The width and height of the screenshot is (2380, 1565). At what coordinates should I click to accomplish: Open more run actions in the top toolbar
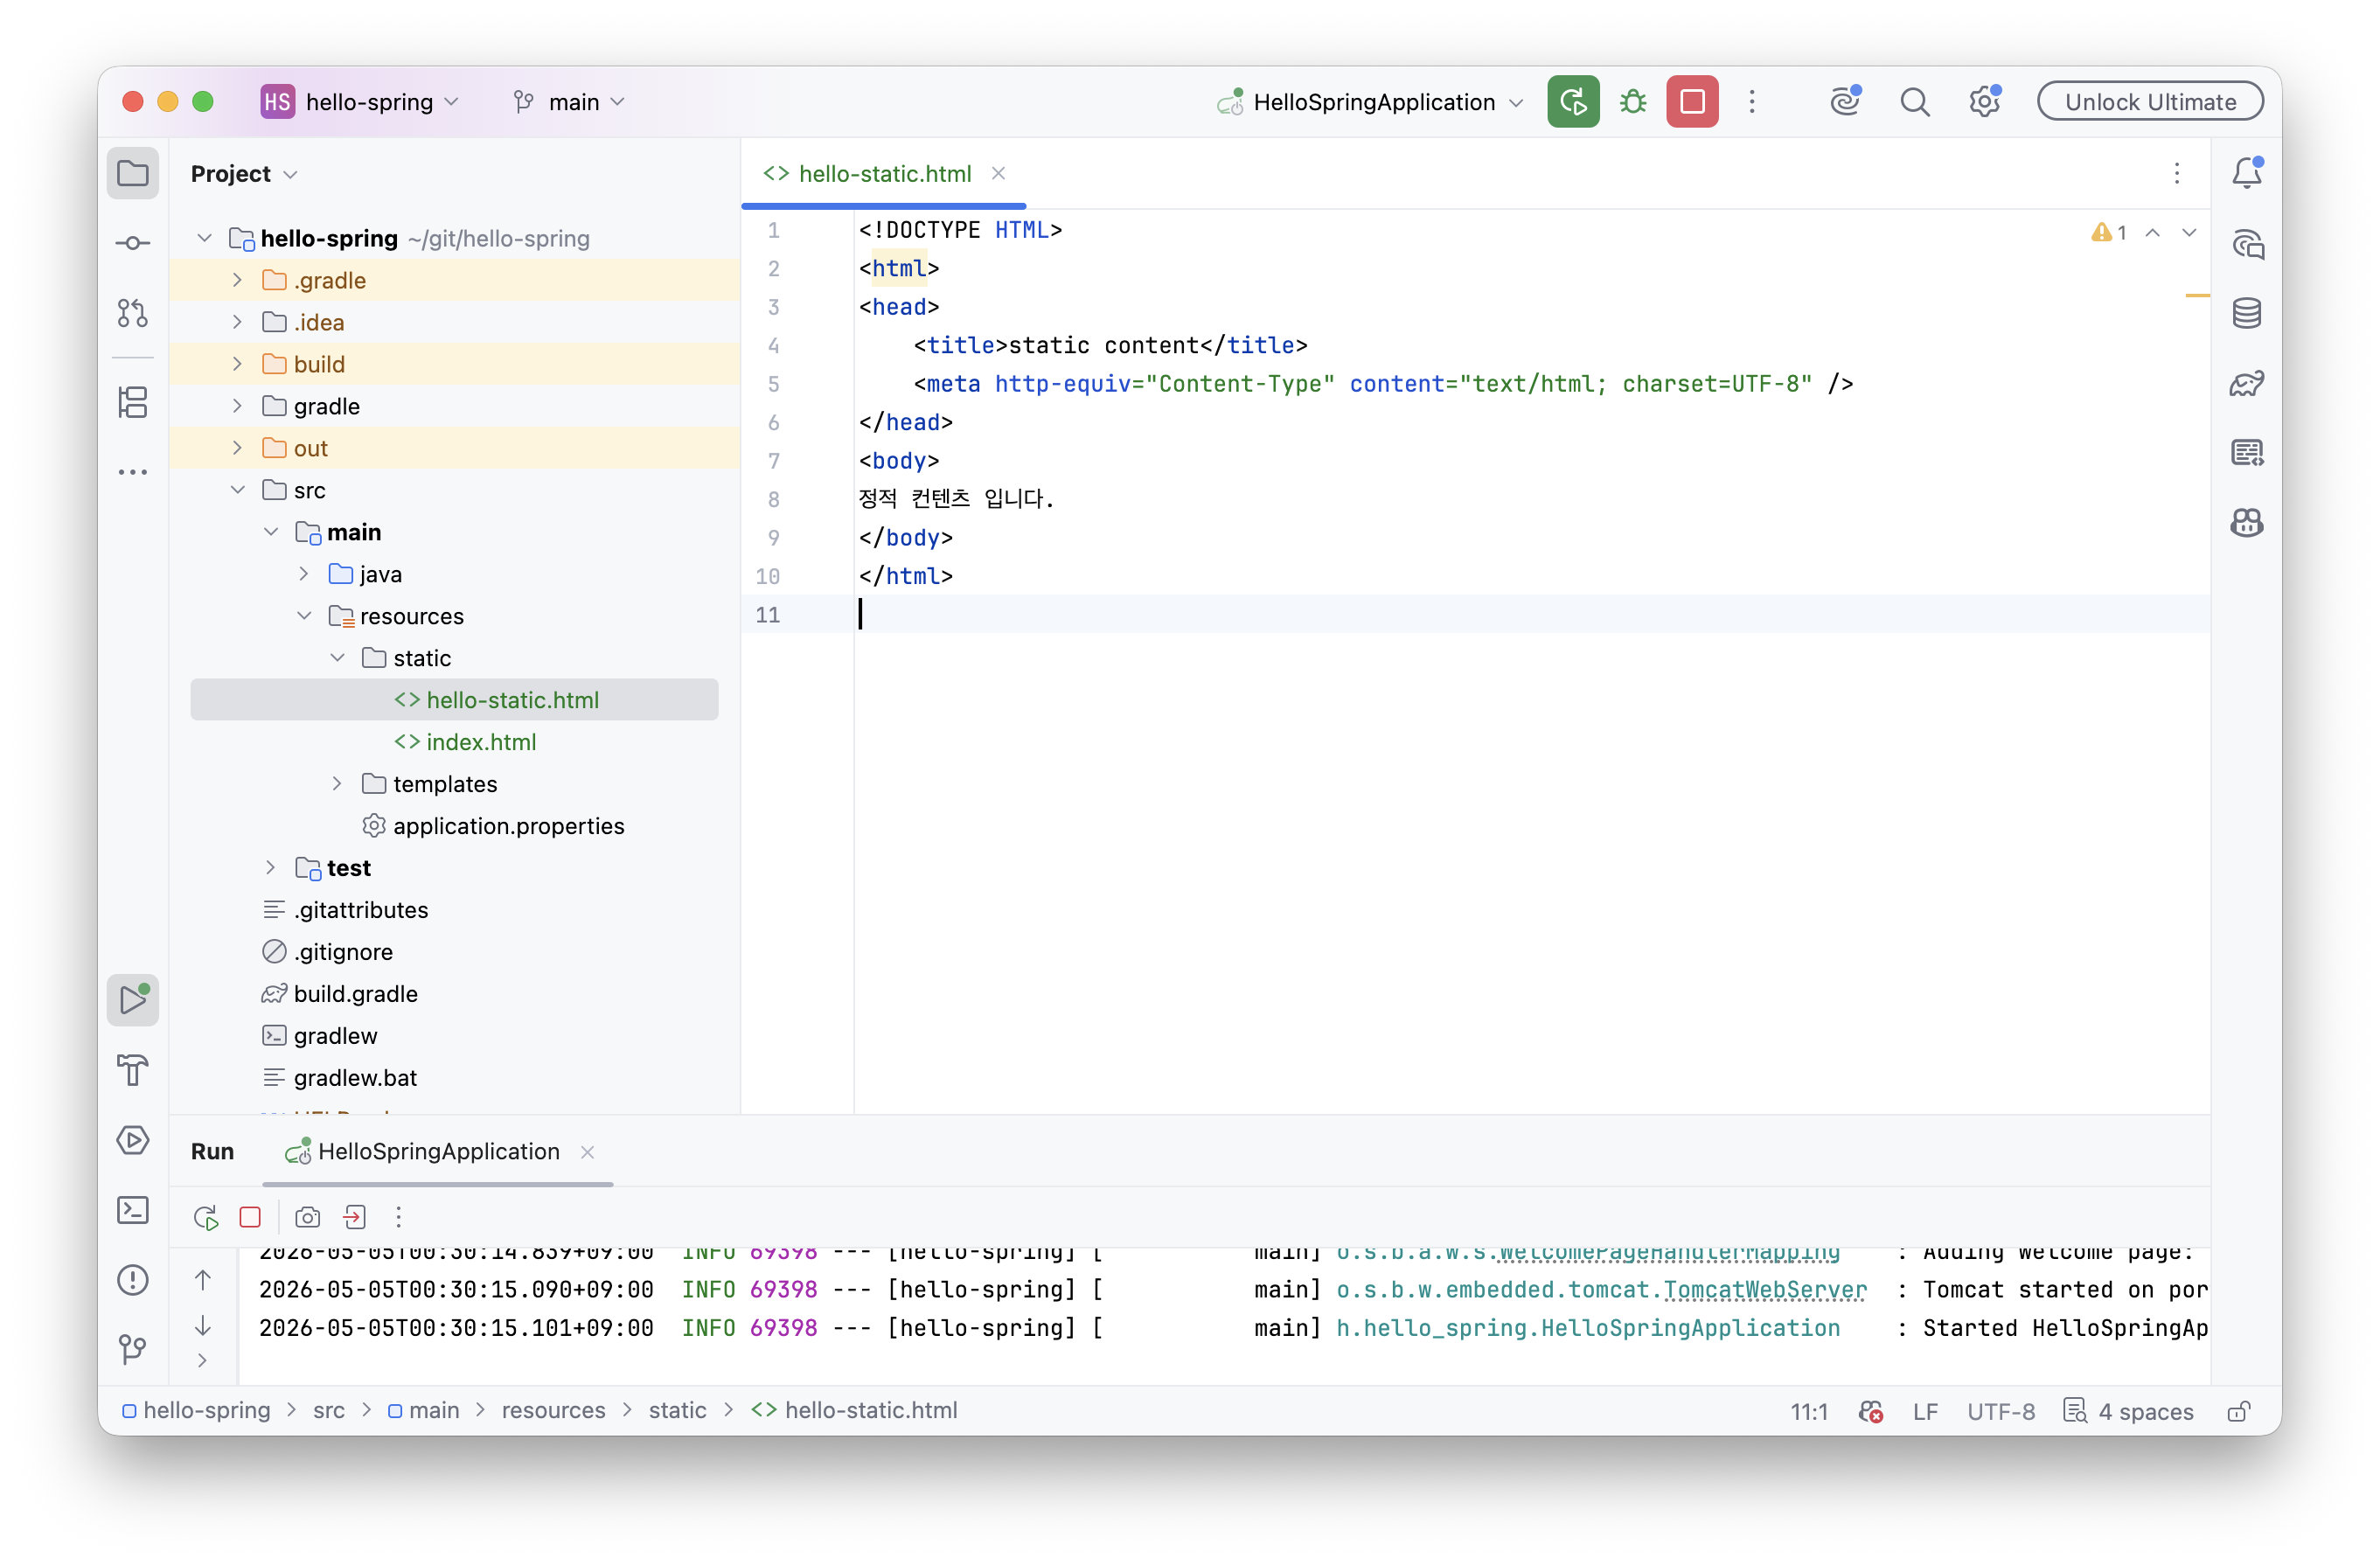click(x=1752, y=101)
